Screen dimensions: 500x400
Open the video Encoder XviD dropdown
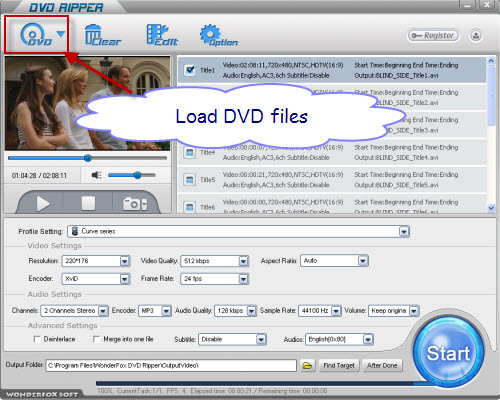tap(124, 279)
